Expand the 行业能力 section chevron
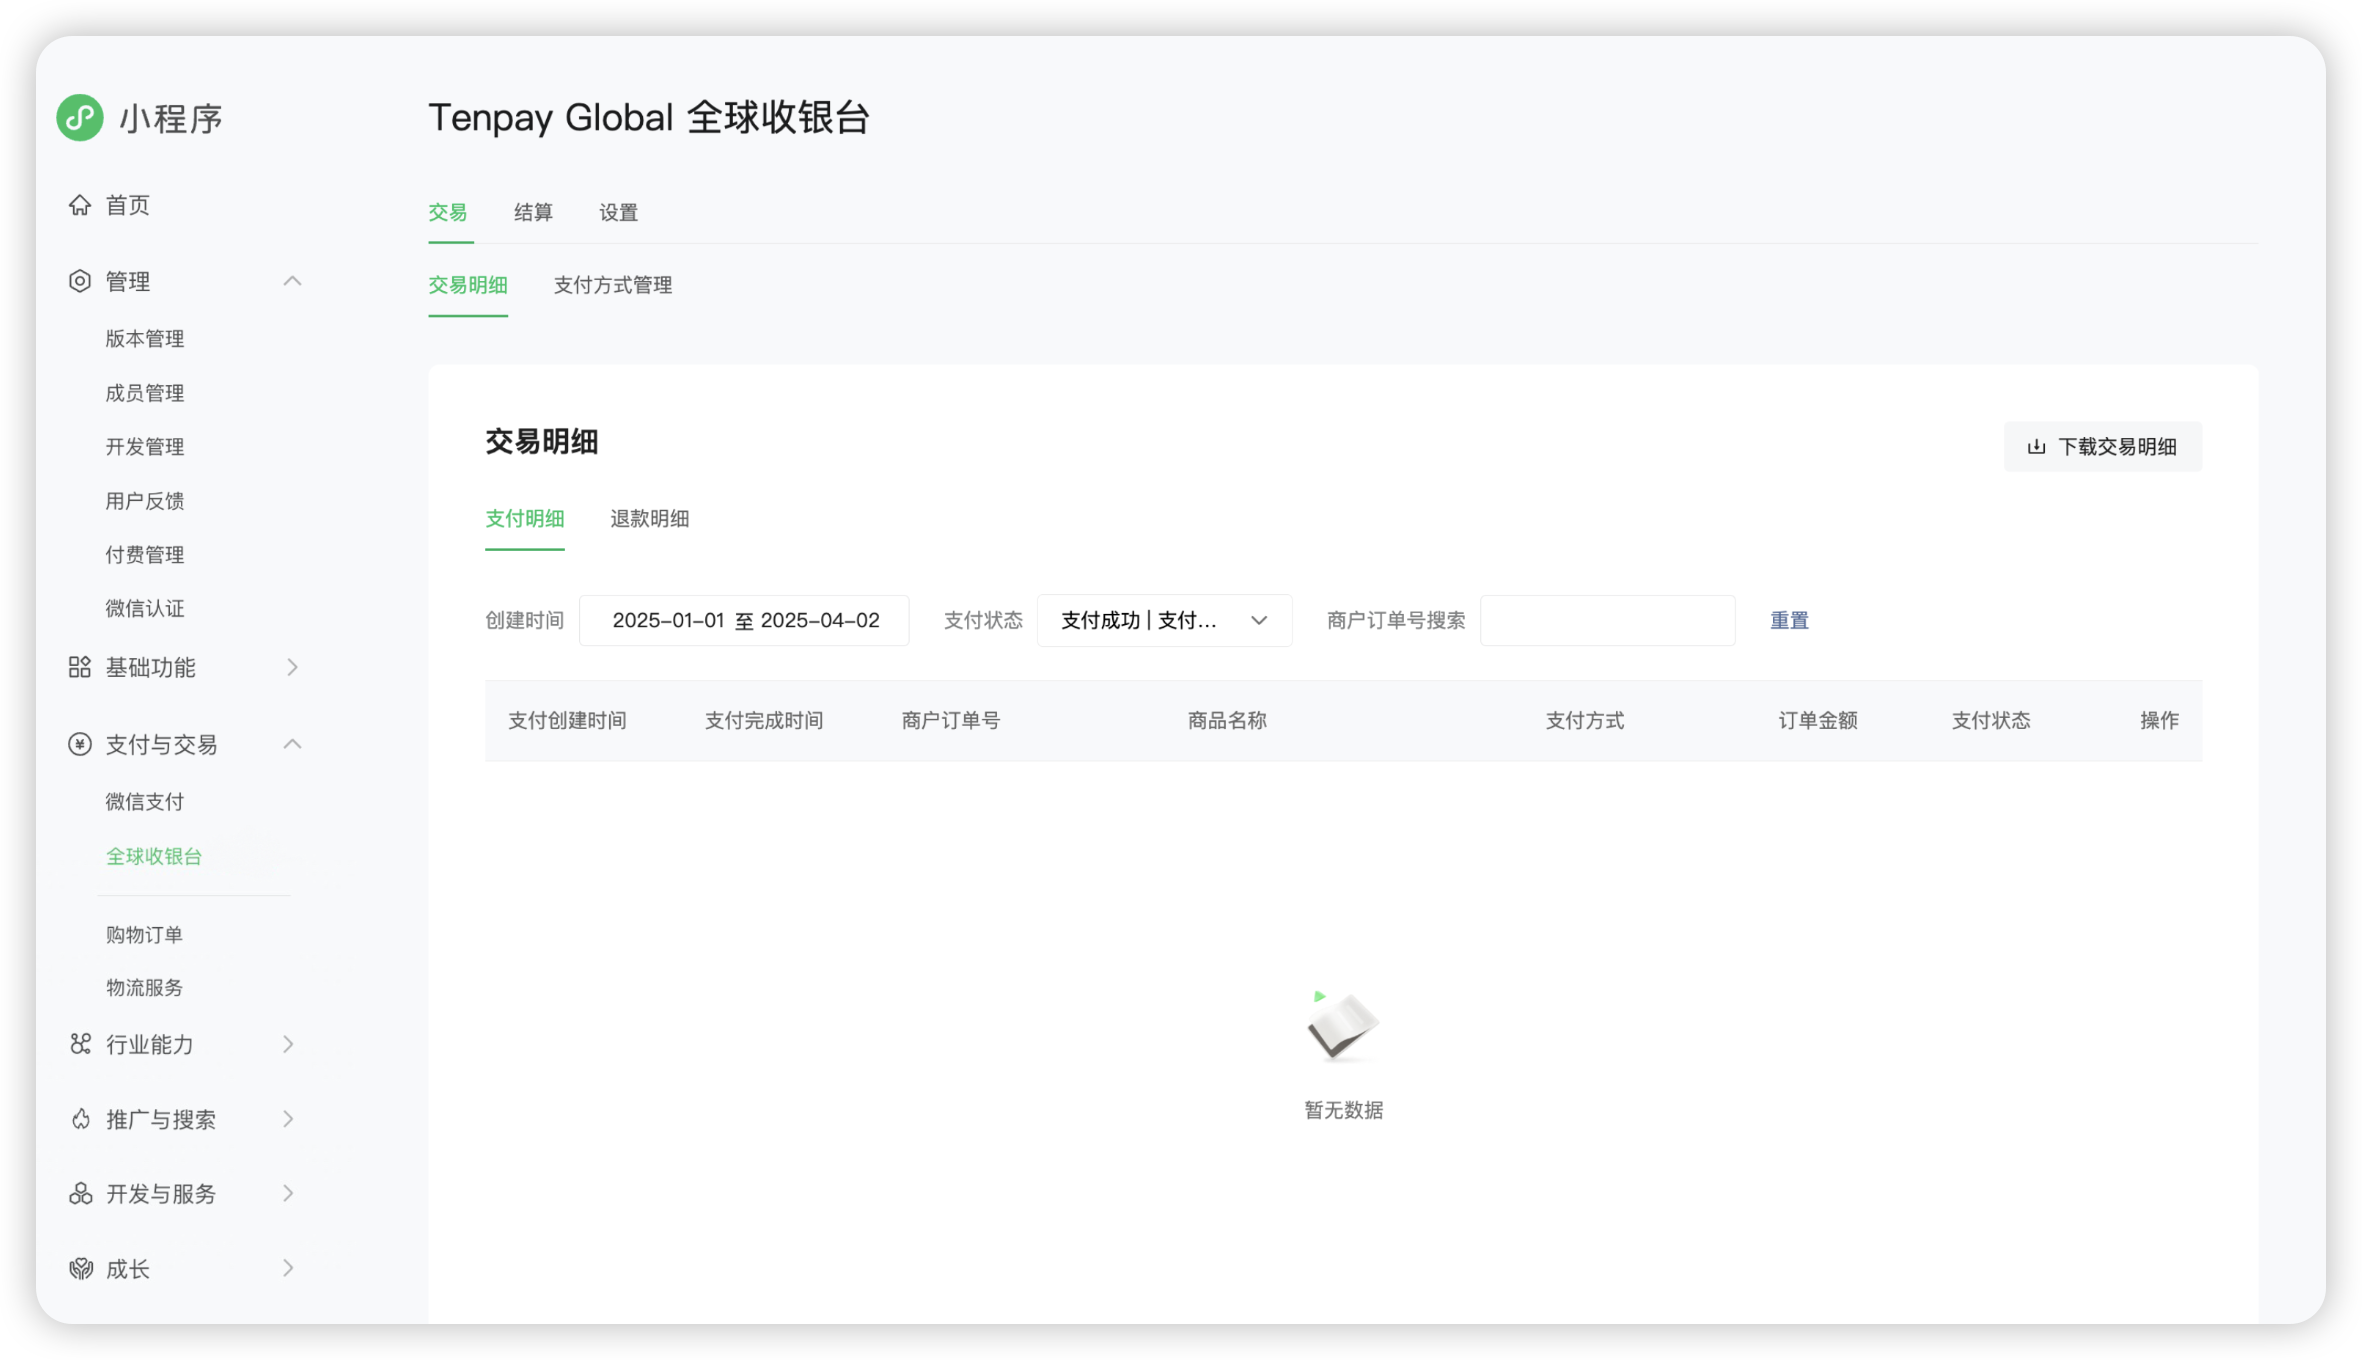The height and width of the screenshot is (1360, 2362). click(288, 1044)
